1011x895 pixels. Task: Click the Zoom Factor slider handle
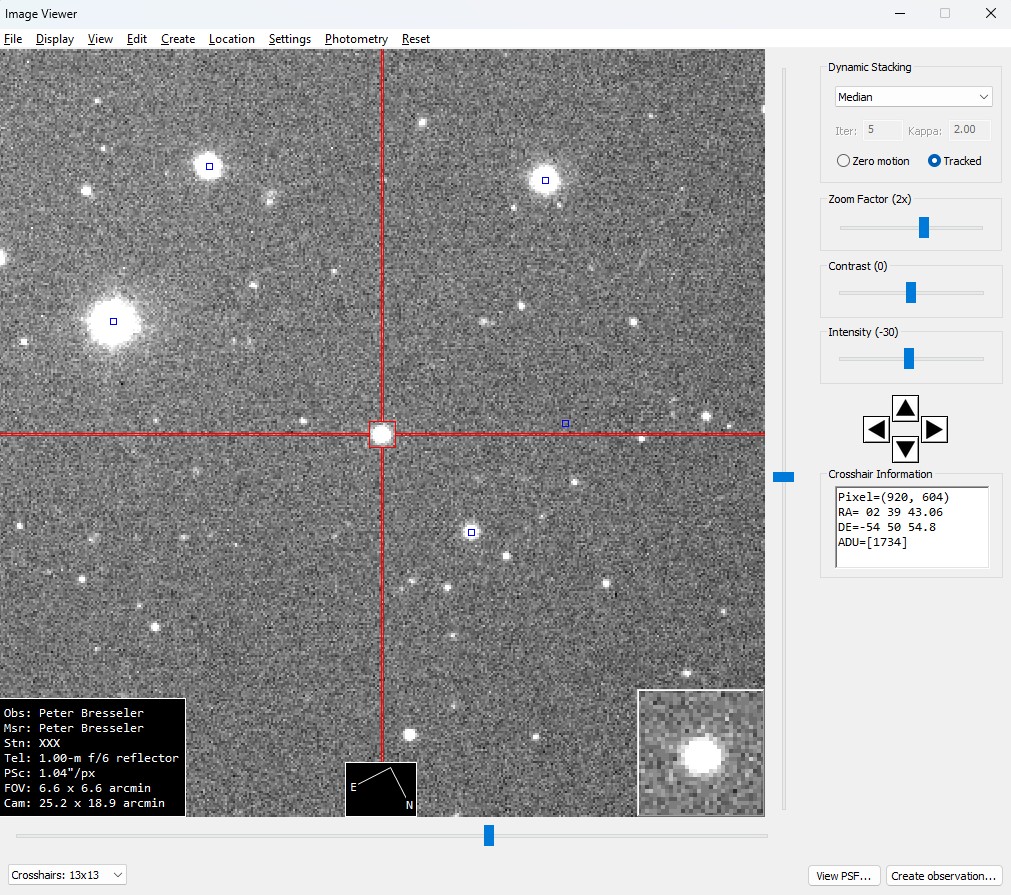point(924,227)
